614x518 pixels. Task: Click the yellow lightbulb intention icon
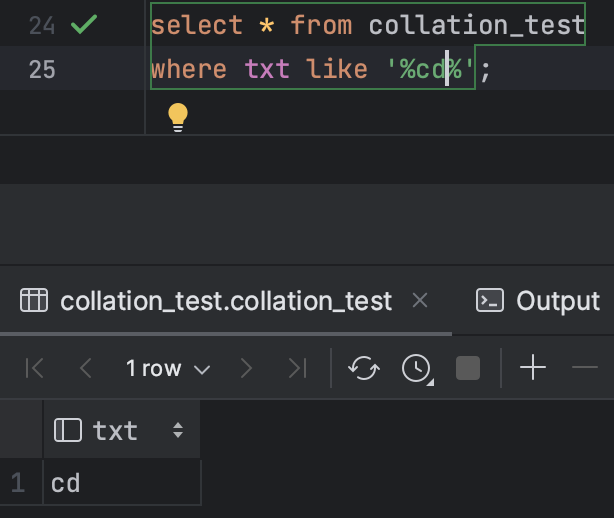click(178, 117)
